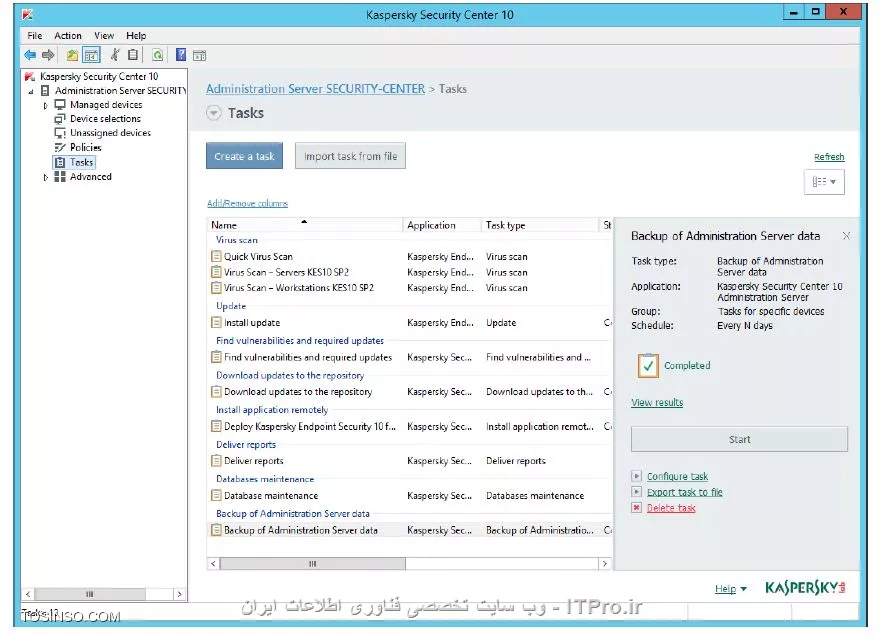The width and height of the screenshot is (882, 638).
Task: Click the Import task from file button
Action: click(x=350, y=156)
